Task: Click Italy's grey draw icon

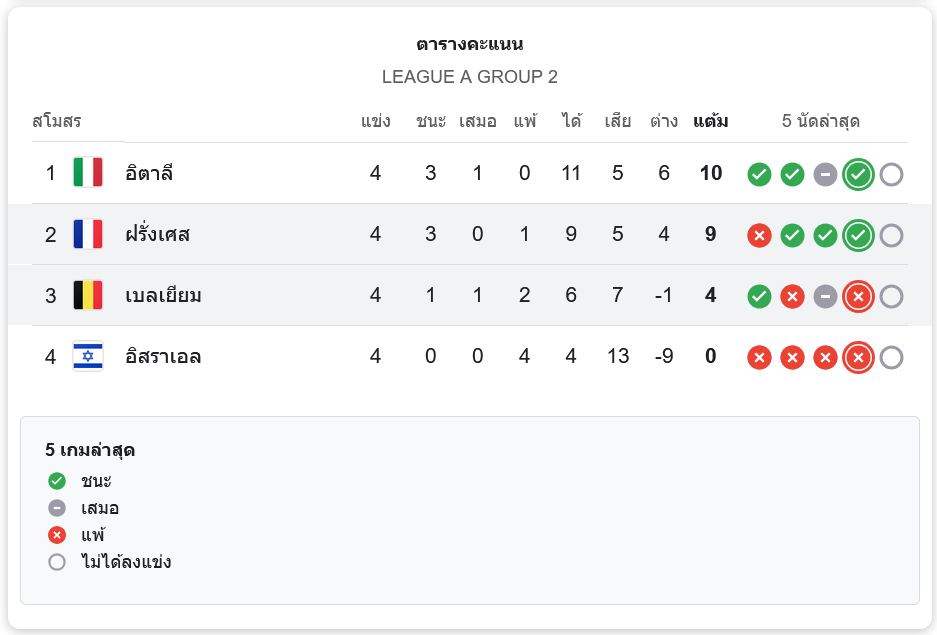Action: pyautogui.click(x=825, y=174)
